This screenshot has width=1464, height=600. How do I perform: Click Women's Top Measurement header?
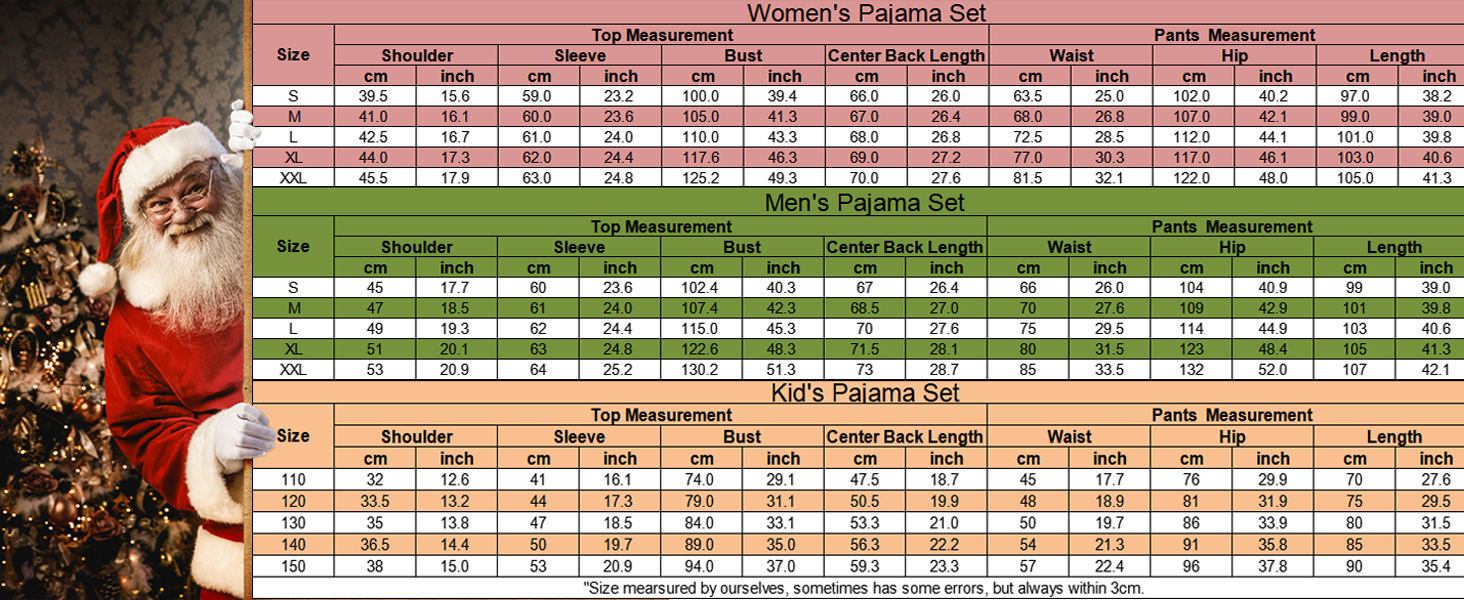click(x=661, y=36)
